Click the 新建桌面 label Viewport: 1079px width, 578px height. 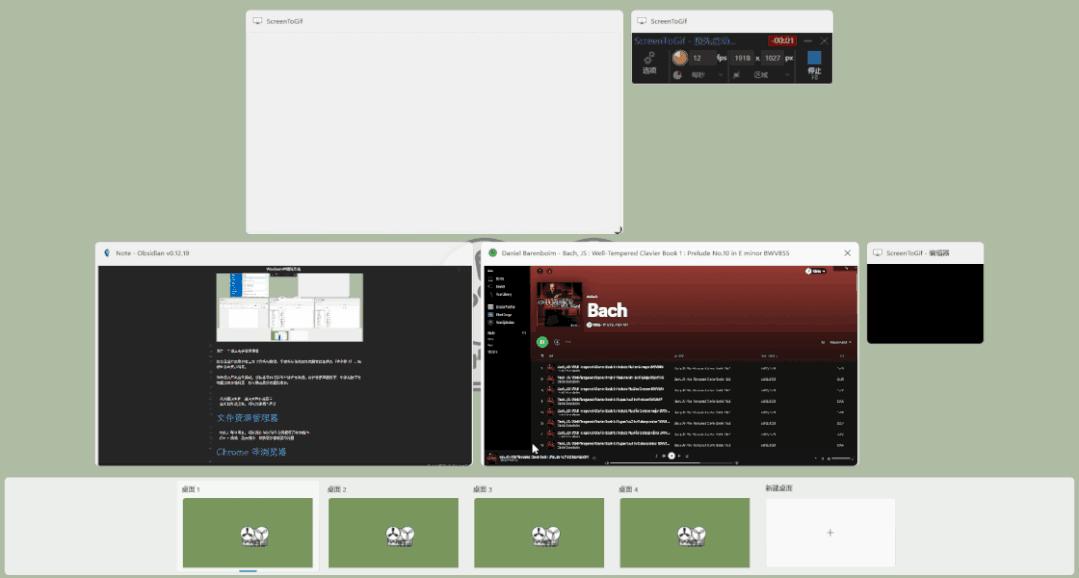click(x=778, y=488)
